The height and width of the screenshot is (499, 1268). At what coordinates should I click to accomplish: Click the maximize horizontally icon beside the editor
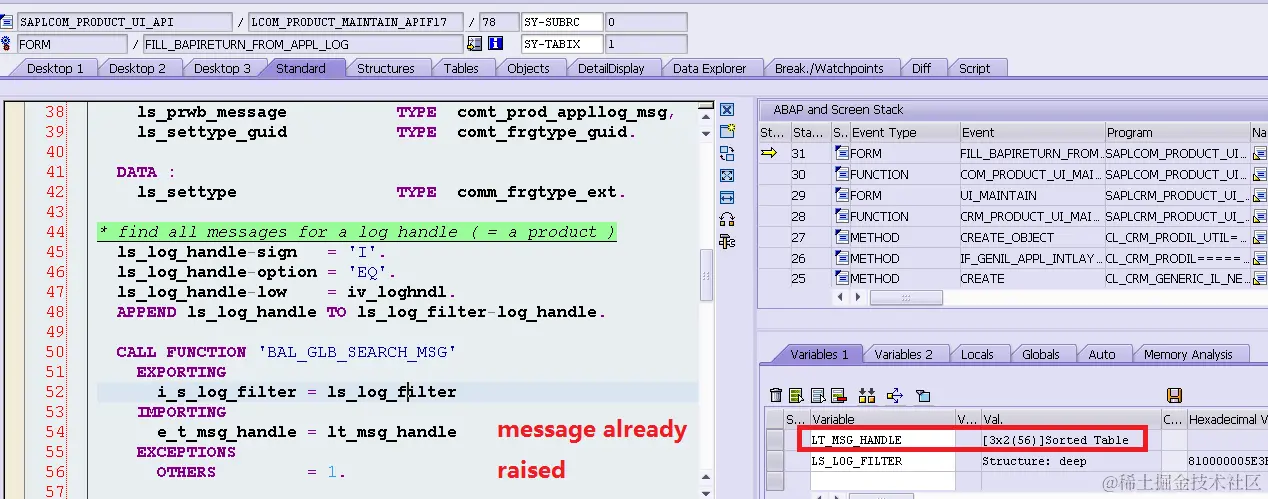tap(727, 197)
